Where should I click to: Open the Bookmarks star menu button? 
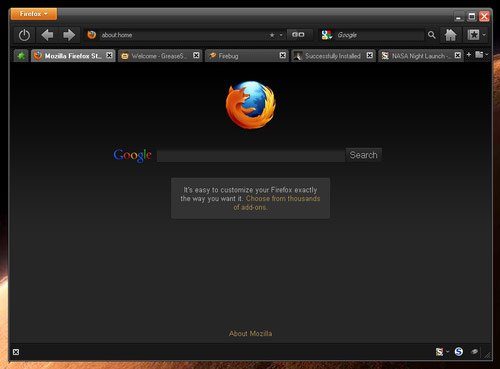tap(473, 35)
